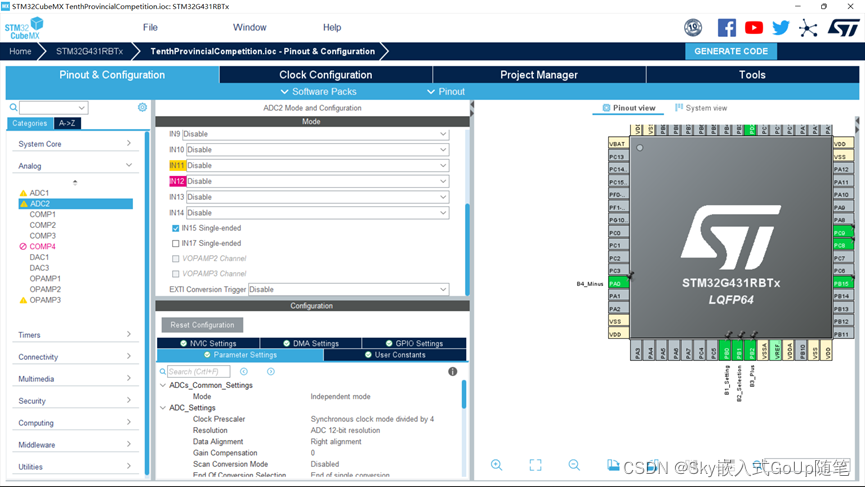Click the green PC8 pin on the chip
Viewport: 865px width, 487px height.
click(x=843, y=245)
